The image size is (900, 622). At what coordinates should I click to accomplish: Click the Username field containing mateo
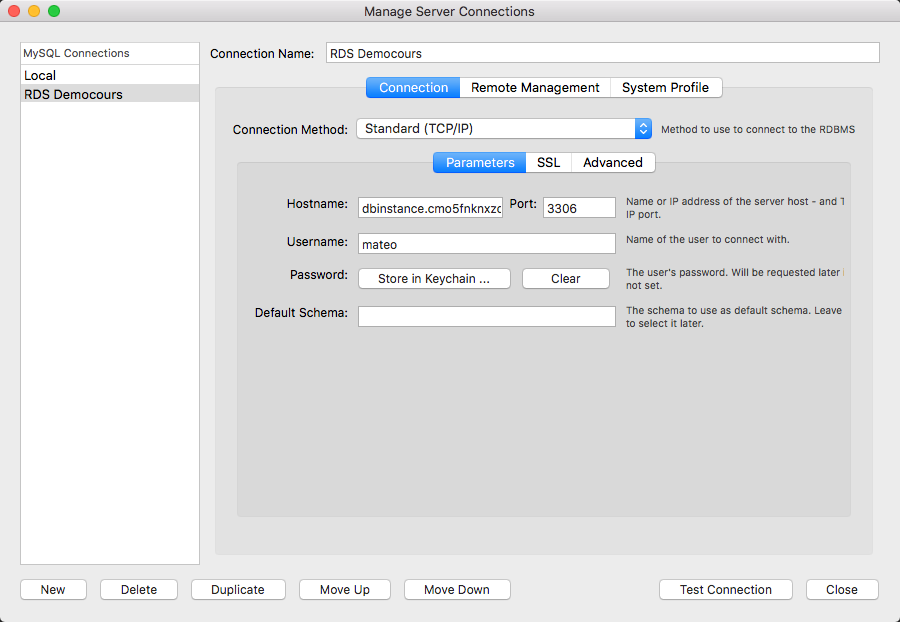[x=486, y=243]
